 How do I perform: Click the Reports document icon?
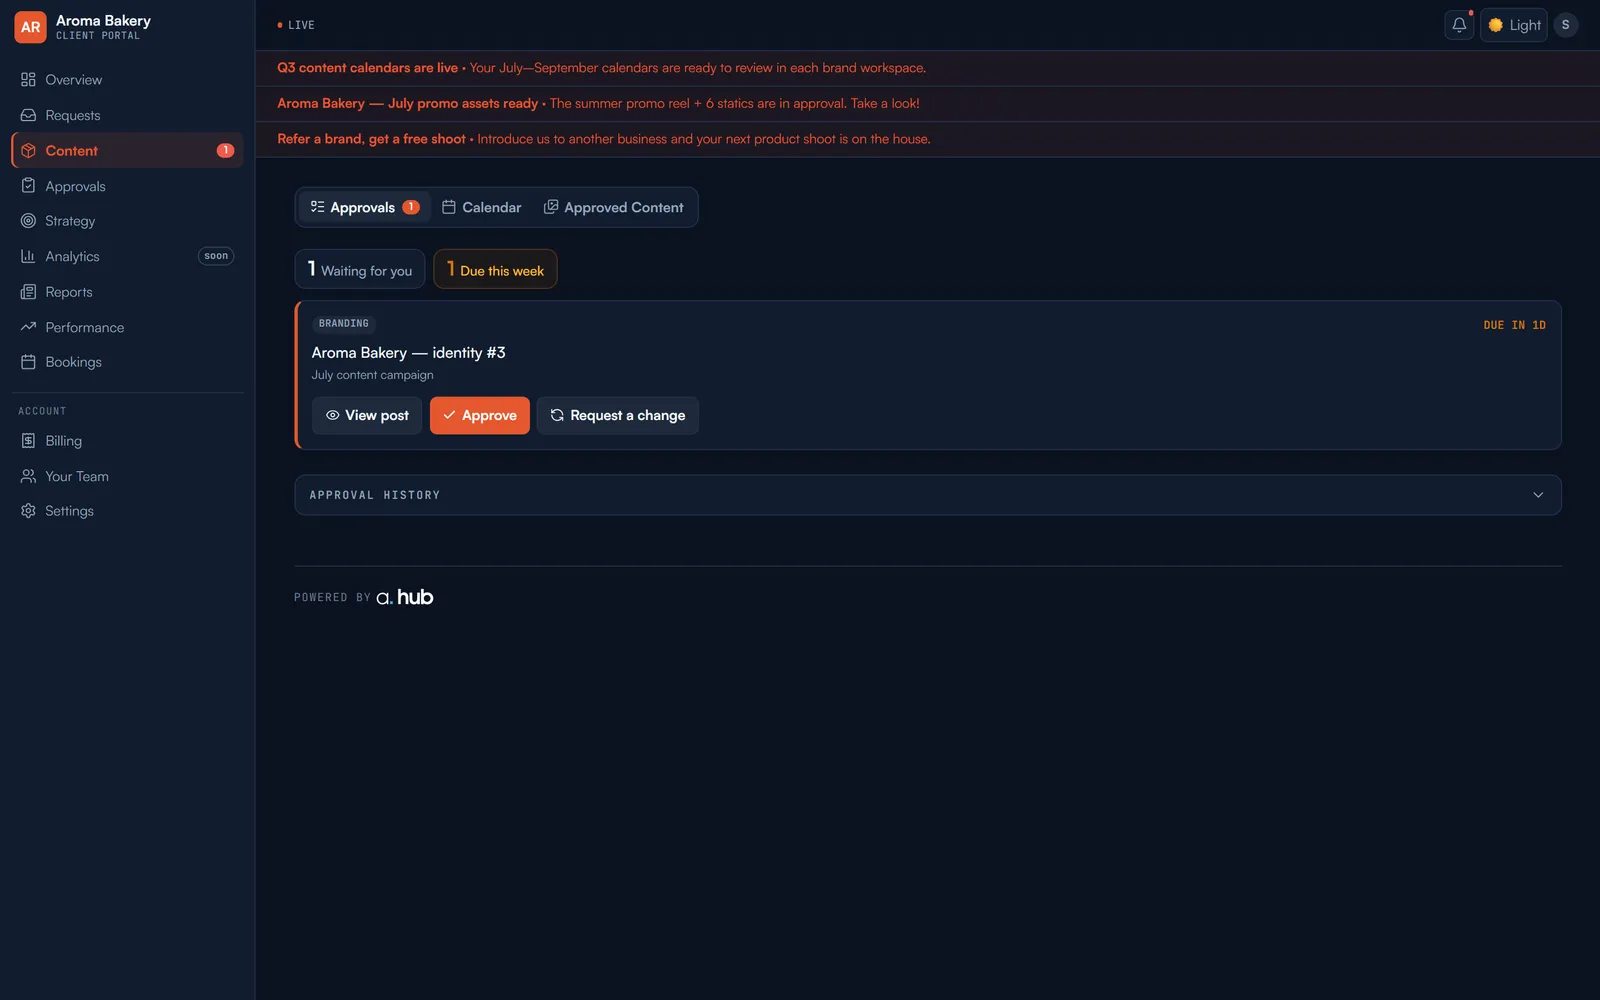point(28,292)
